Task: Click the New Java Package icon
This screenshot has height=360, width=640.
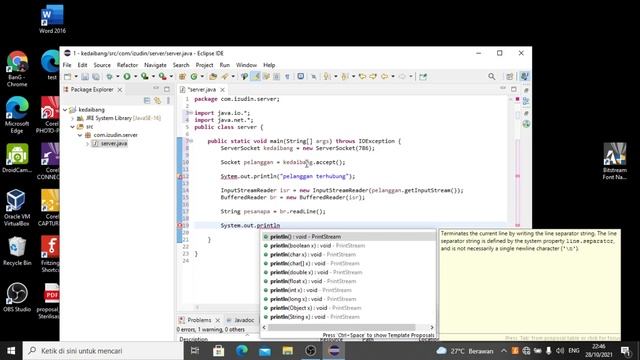Action: click(x=182, y=76)
